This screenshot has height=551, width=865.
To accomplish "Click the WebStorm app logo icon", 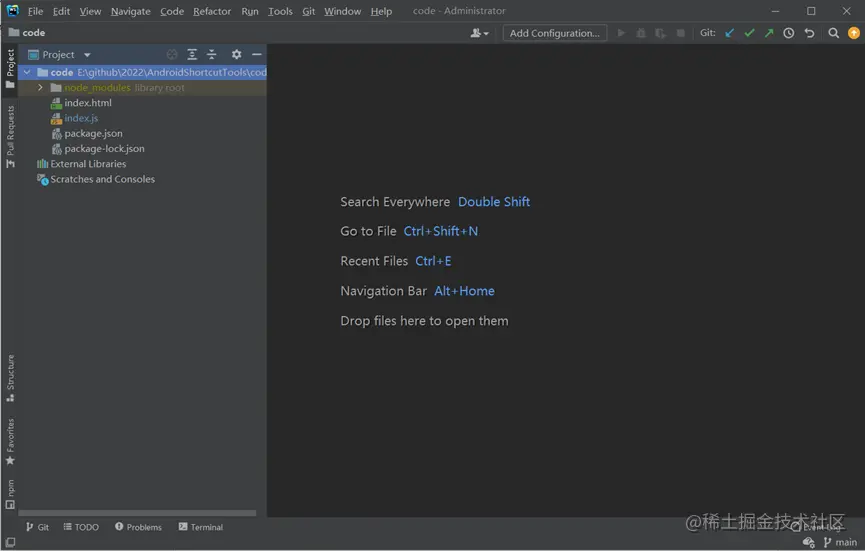I will (x=12, y=10).
